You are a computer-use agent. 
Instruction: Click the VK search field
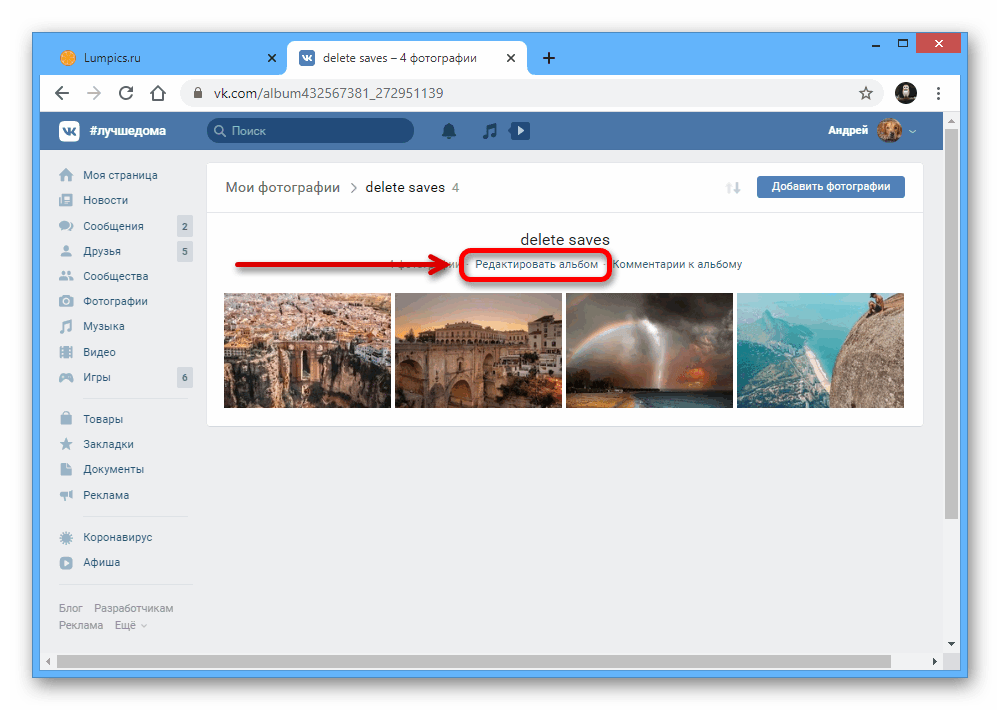click(310, 131)
